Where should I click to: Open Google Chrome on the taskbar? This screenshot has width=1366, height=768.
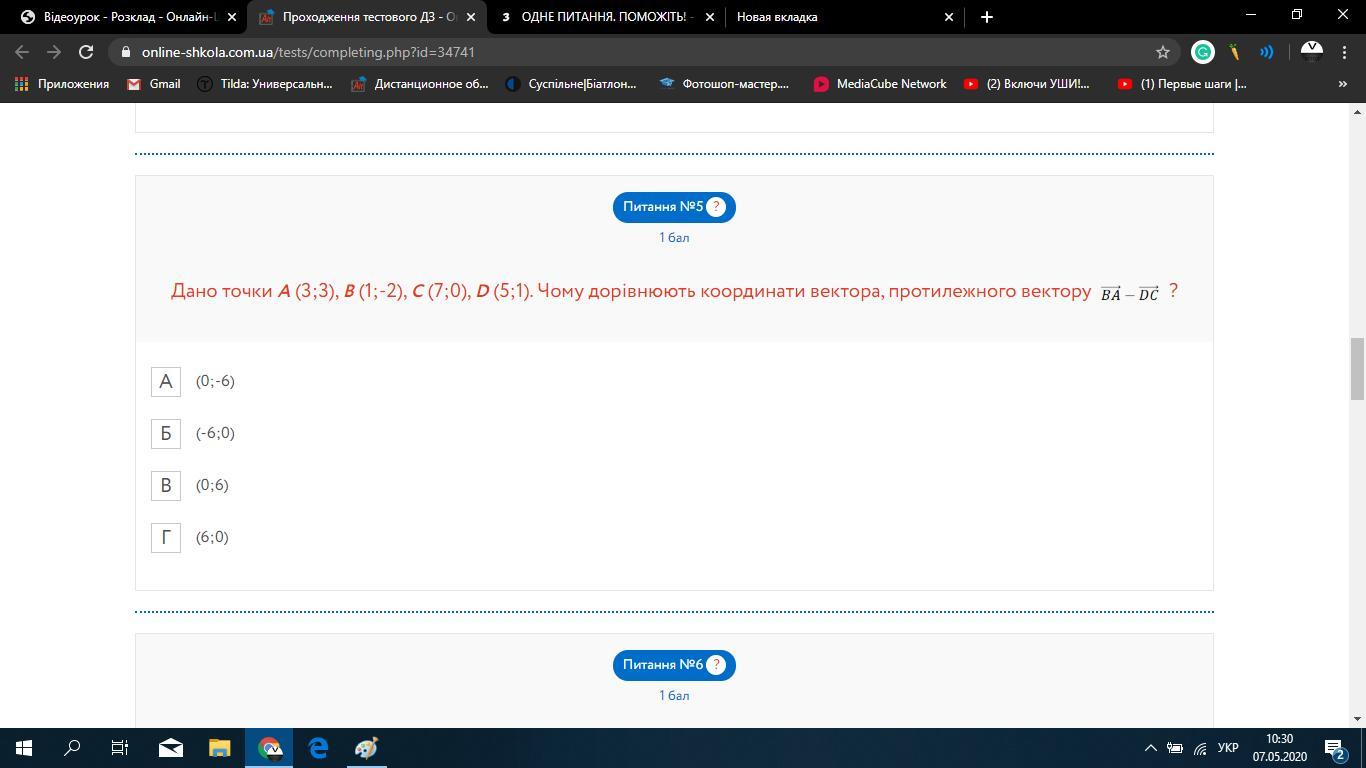[269, 748]
